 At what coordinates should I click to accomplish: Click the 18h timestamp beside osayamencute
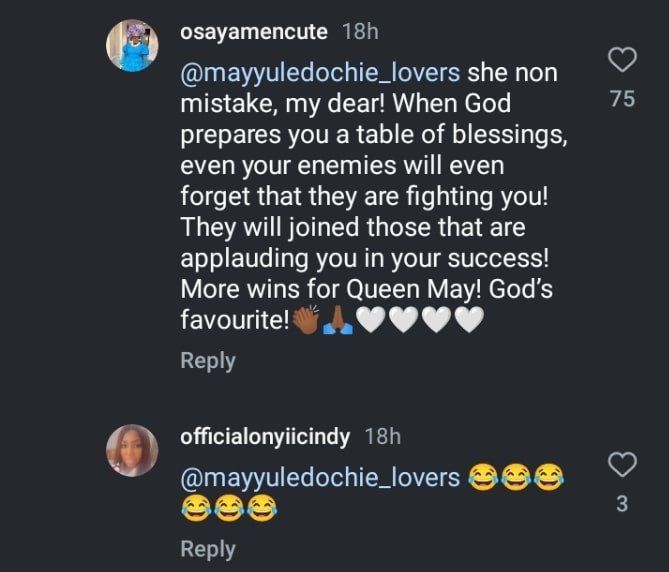point(360,32)
